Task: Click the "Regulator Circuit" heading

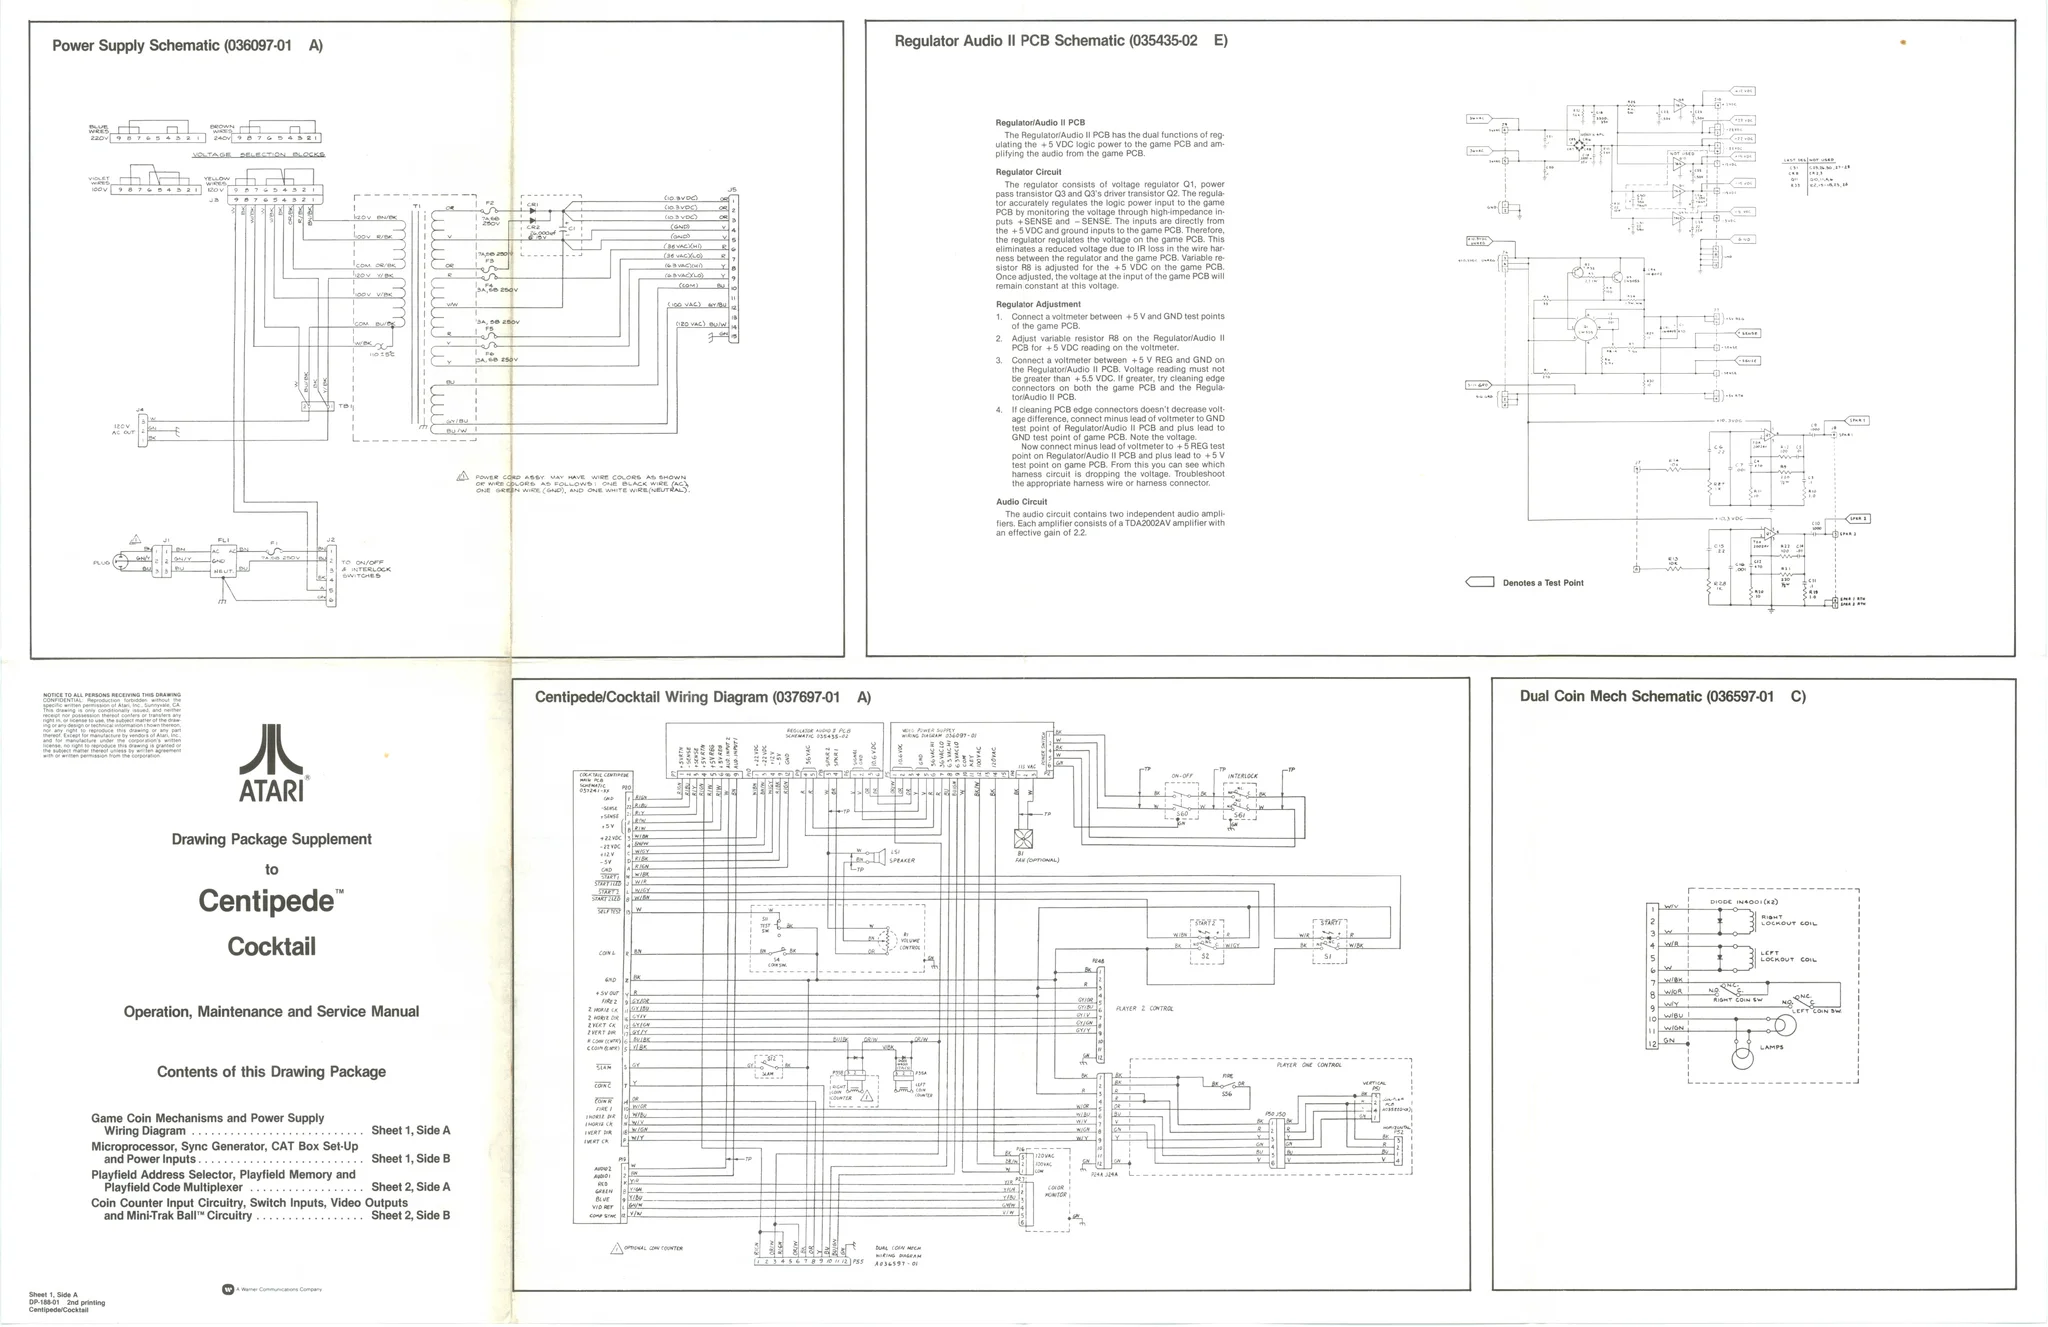Action: (1029, 172)
